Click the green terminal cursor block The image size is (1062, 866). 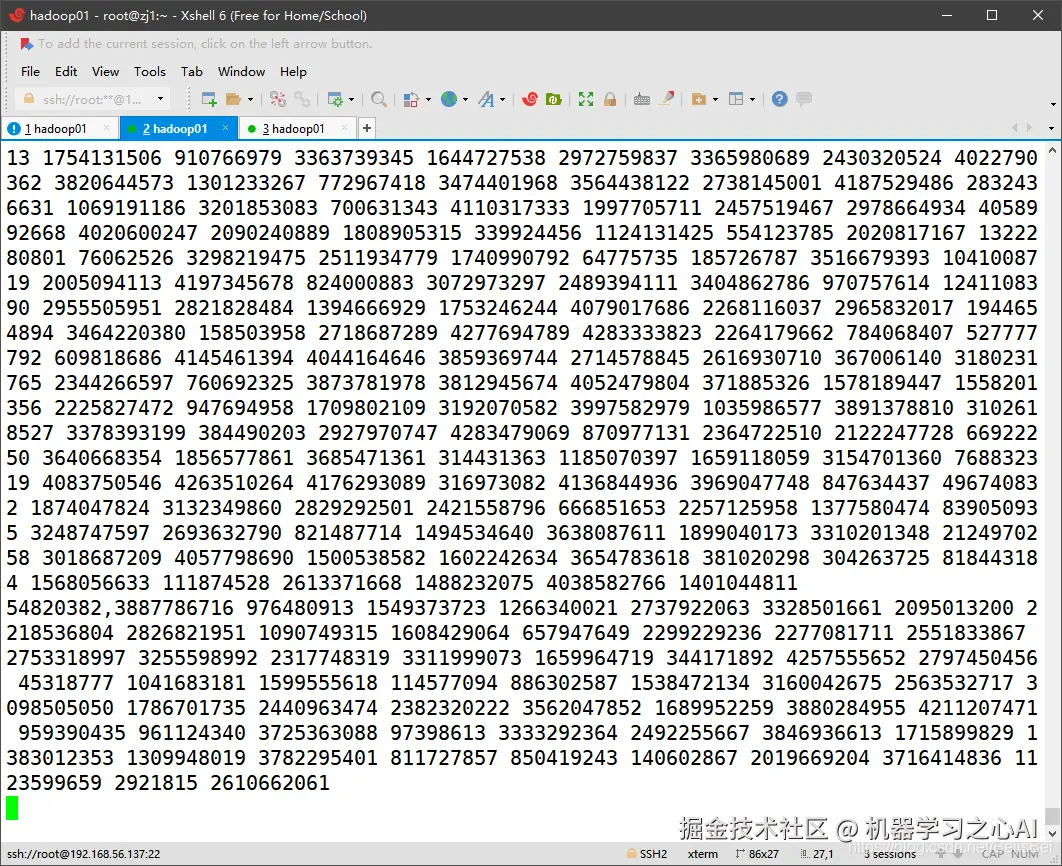click(x=12, y=808)
